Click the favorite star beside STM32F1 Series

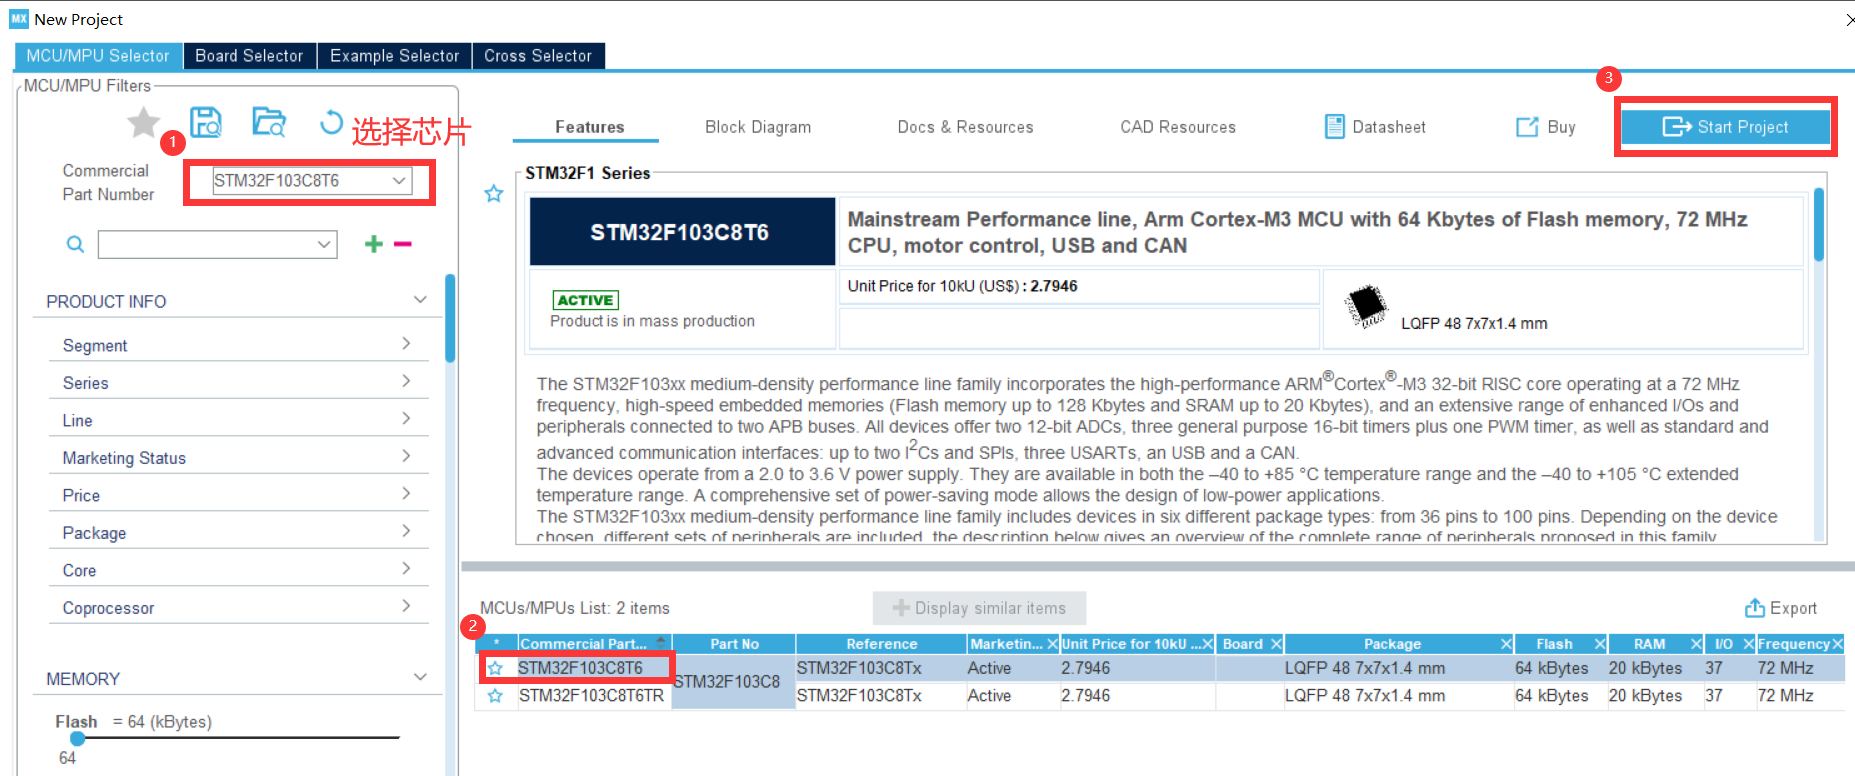(x=494, y=194)
